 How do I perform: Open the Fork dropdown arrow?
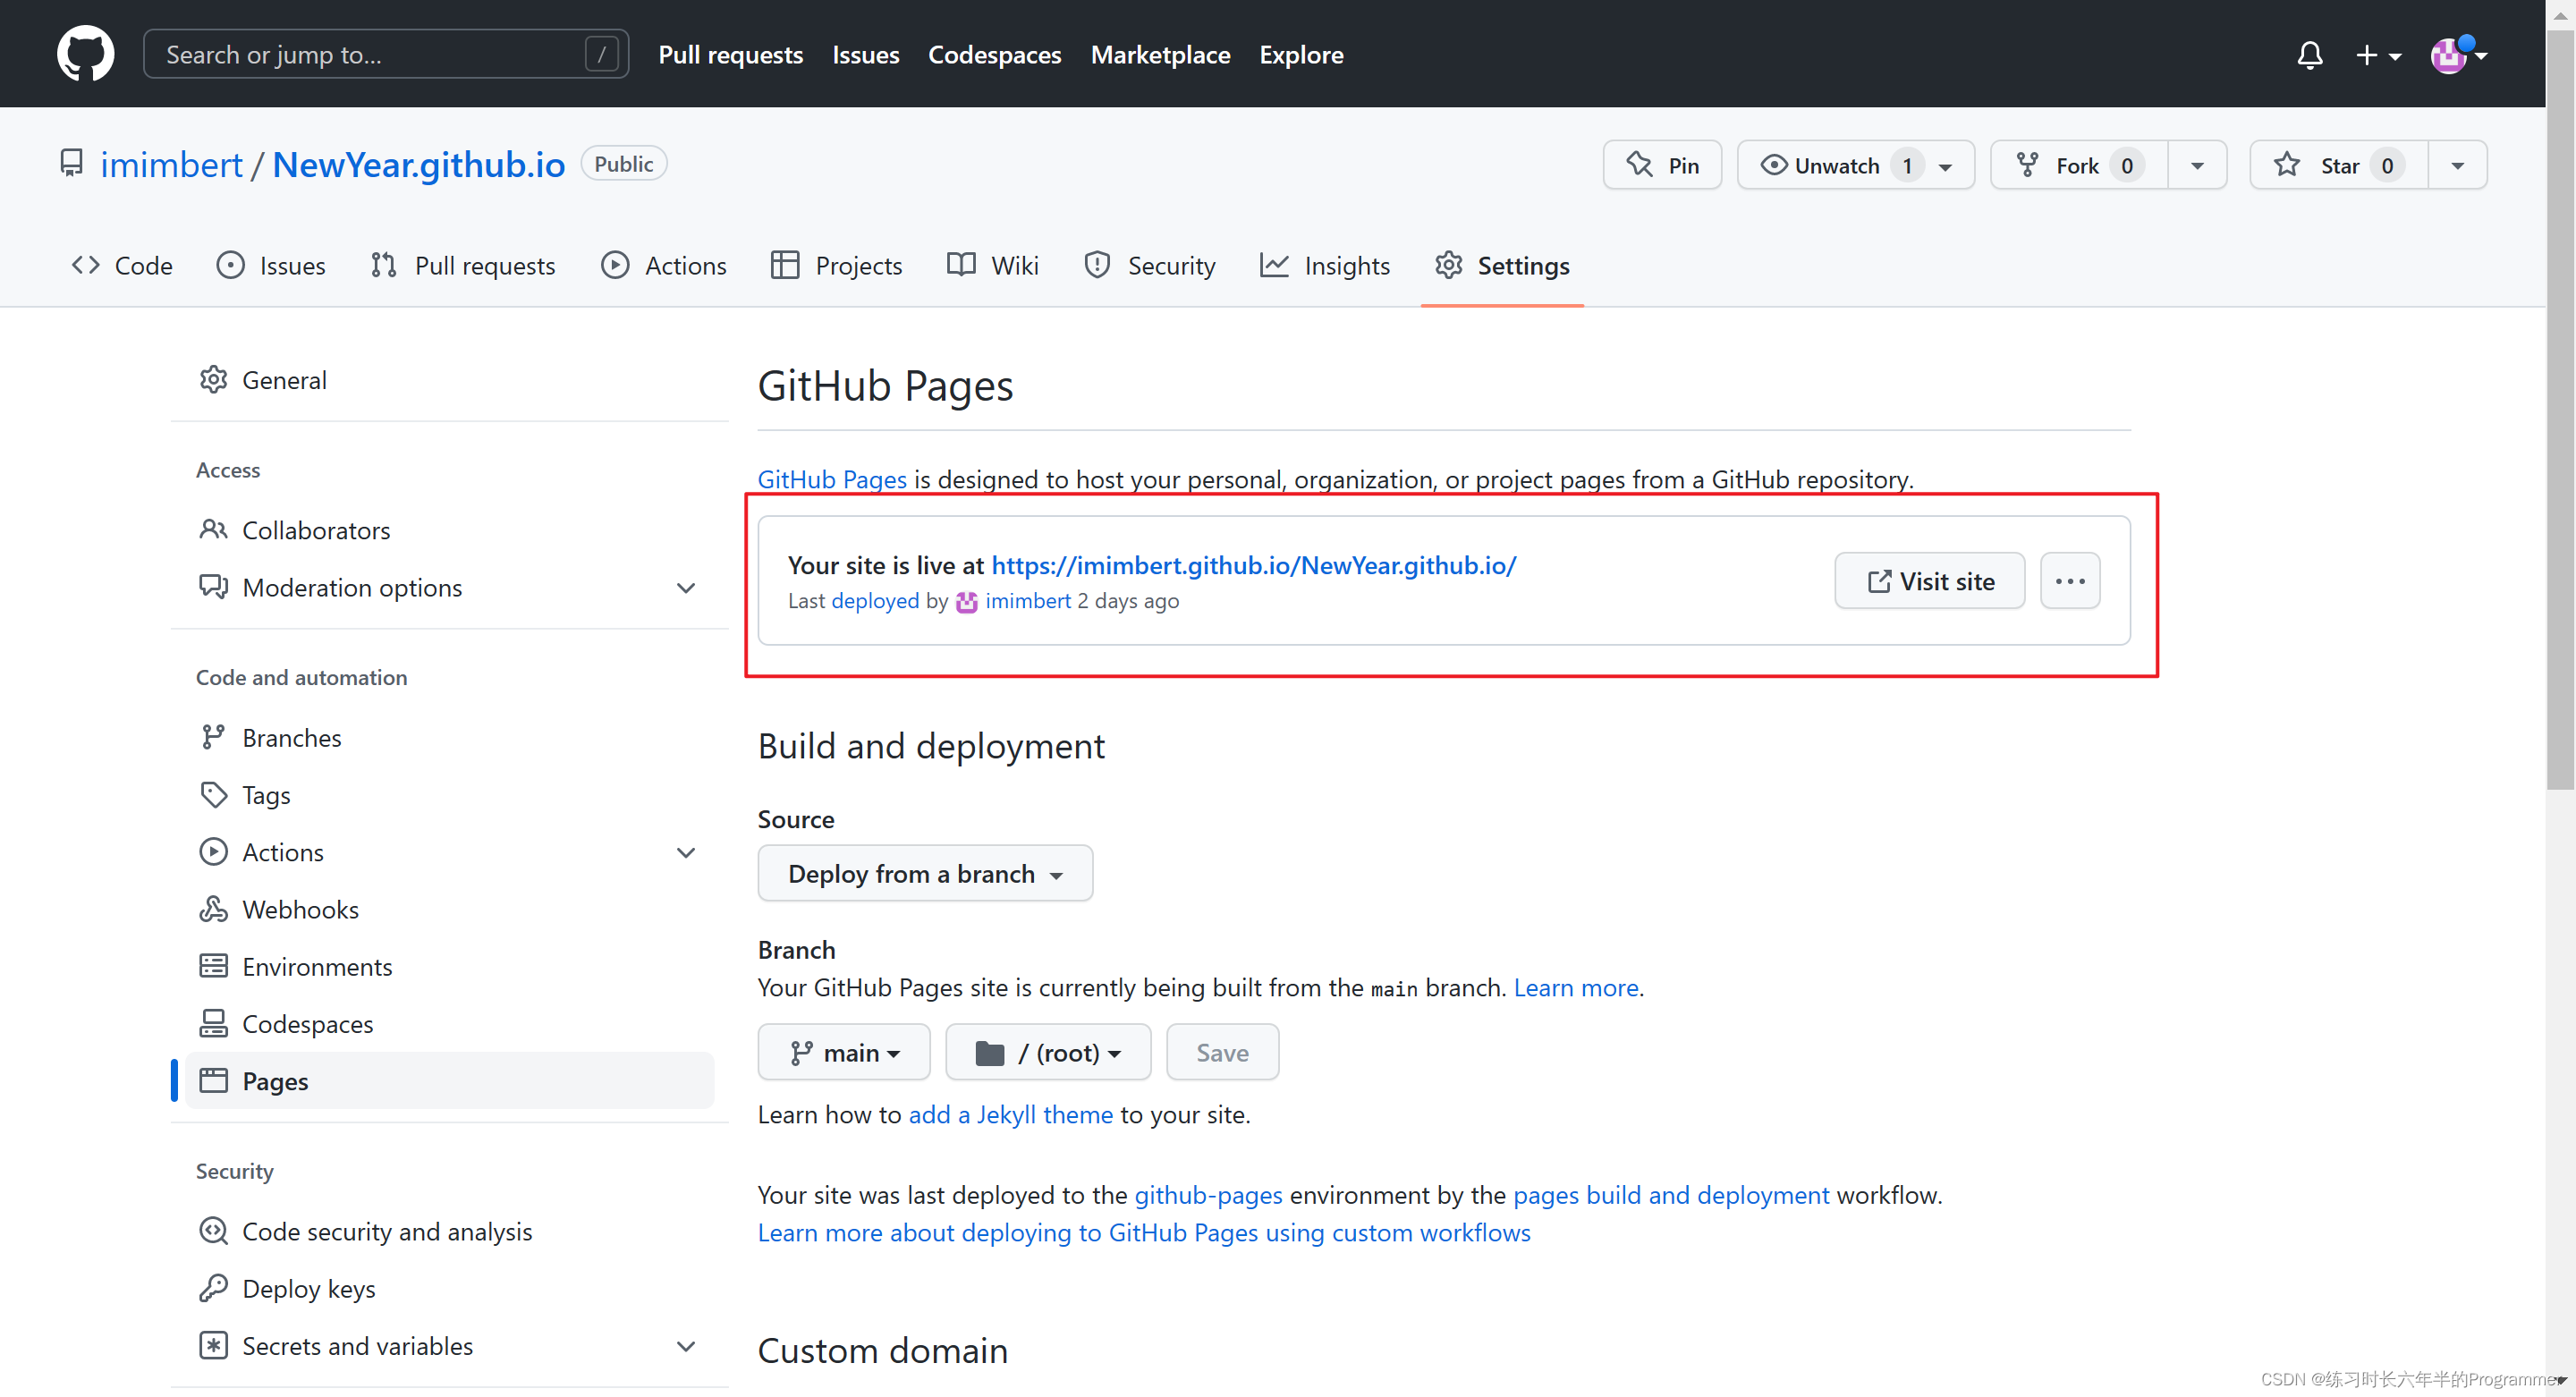(2197, 165)
